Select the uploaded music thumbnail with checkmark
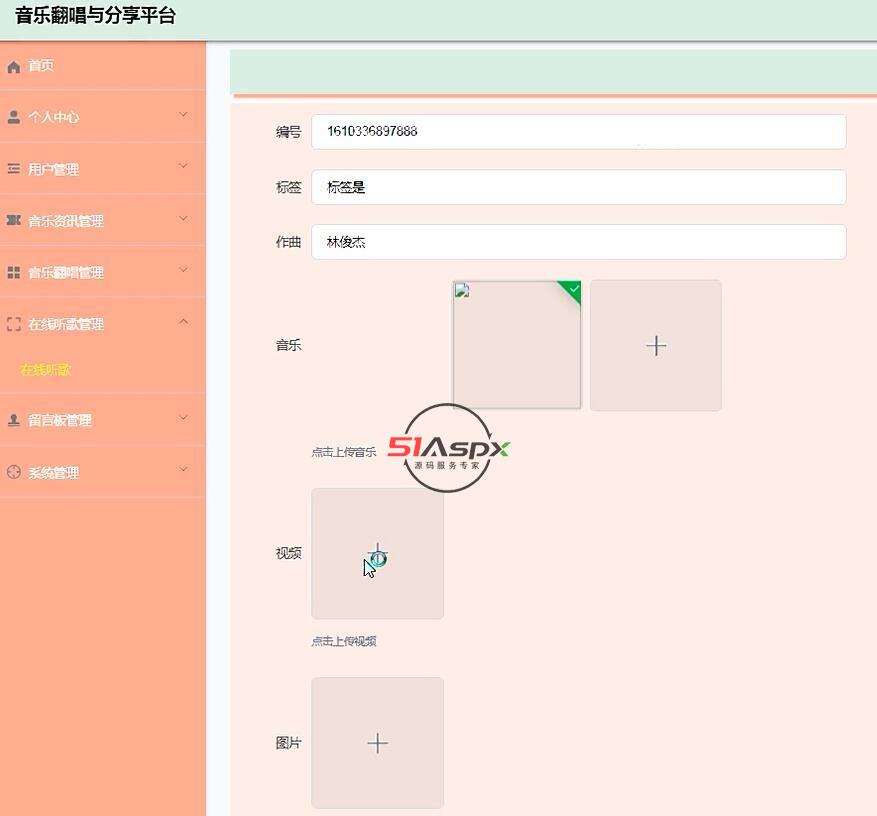This screenshot has height=816, width=877. click(x=517, y=345)
